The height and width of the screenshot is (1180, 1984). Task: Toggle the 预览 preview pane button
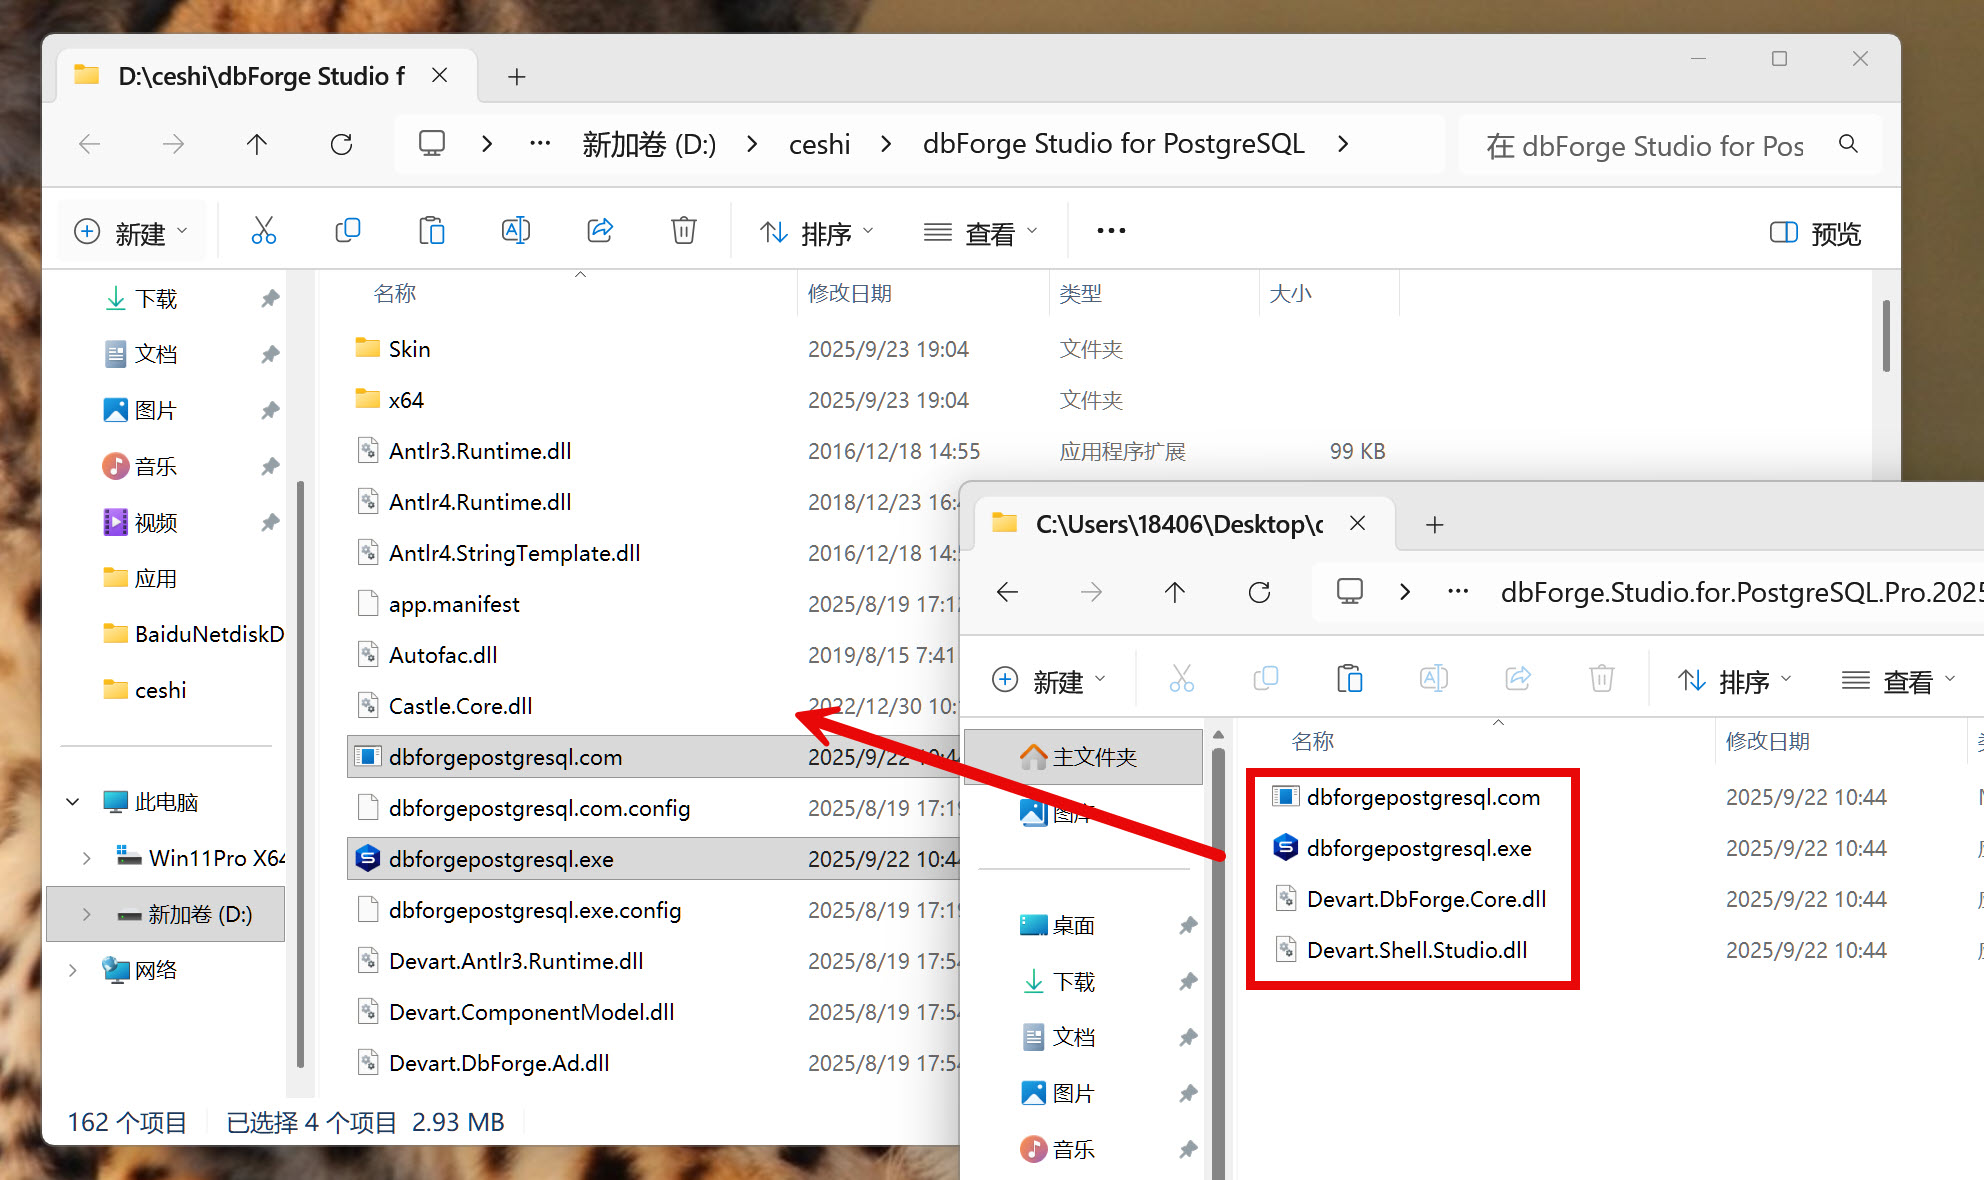point(1815,233)
